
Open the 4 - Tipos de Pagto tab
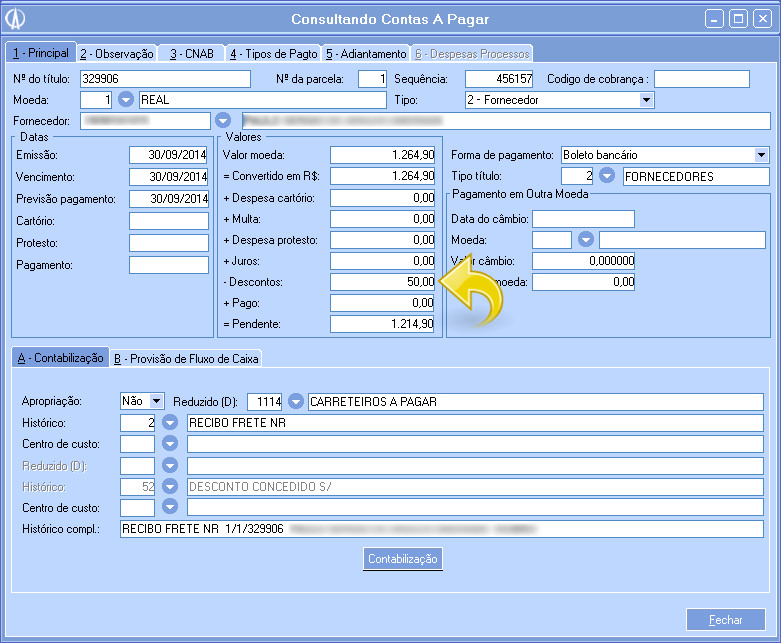click(x=273, y=54)
